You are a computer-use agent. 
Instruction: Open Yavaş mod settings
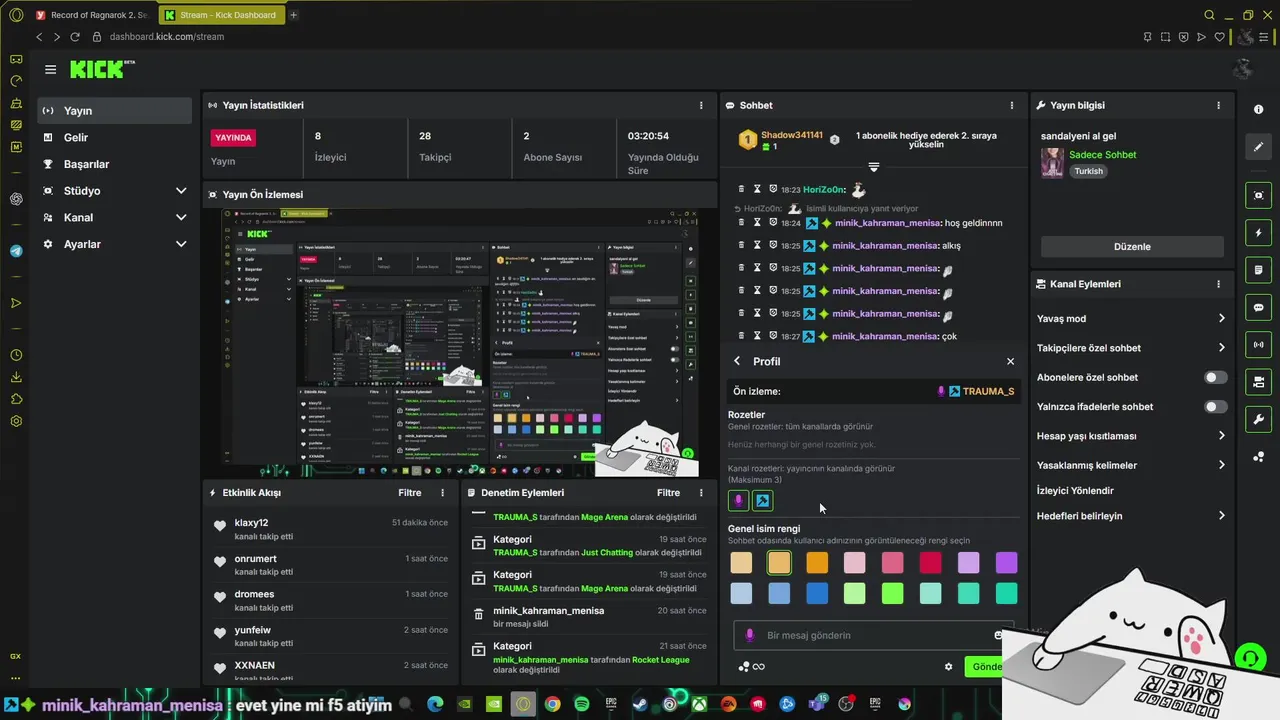[x=1131, y=319]
